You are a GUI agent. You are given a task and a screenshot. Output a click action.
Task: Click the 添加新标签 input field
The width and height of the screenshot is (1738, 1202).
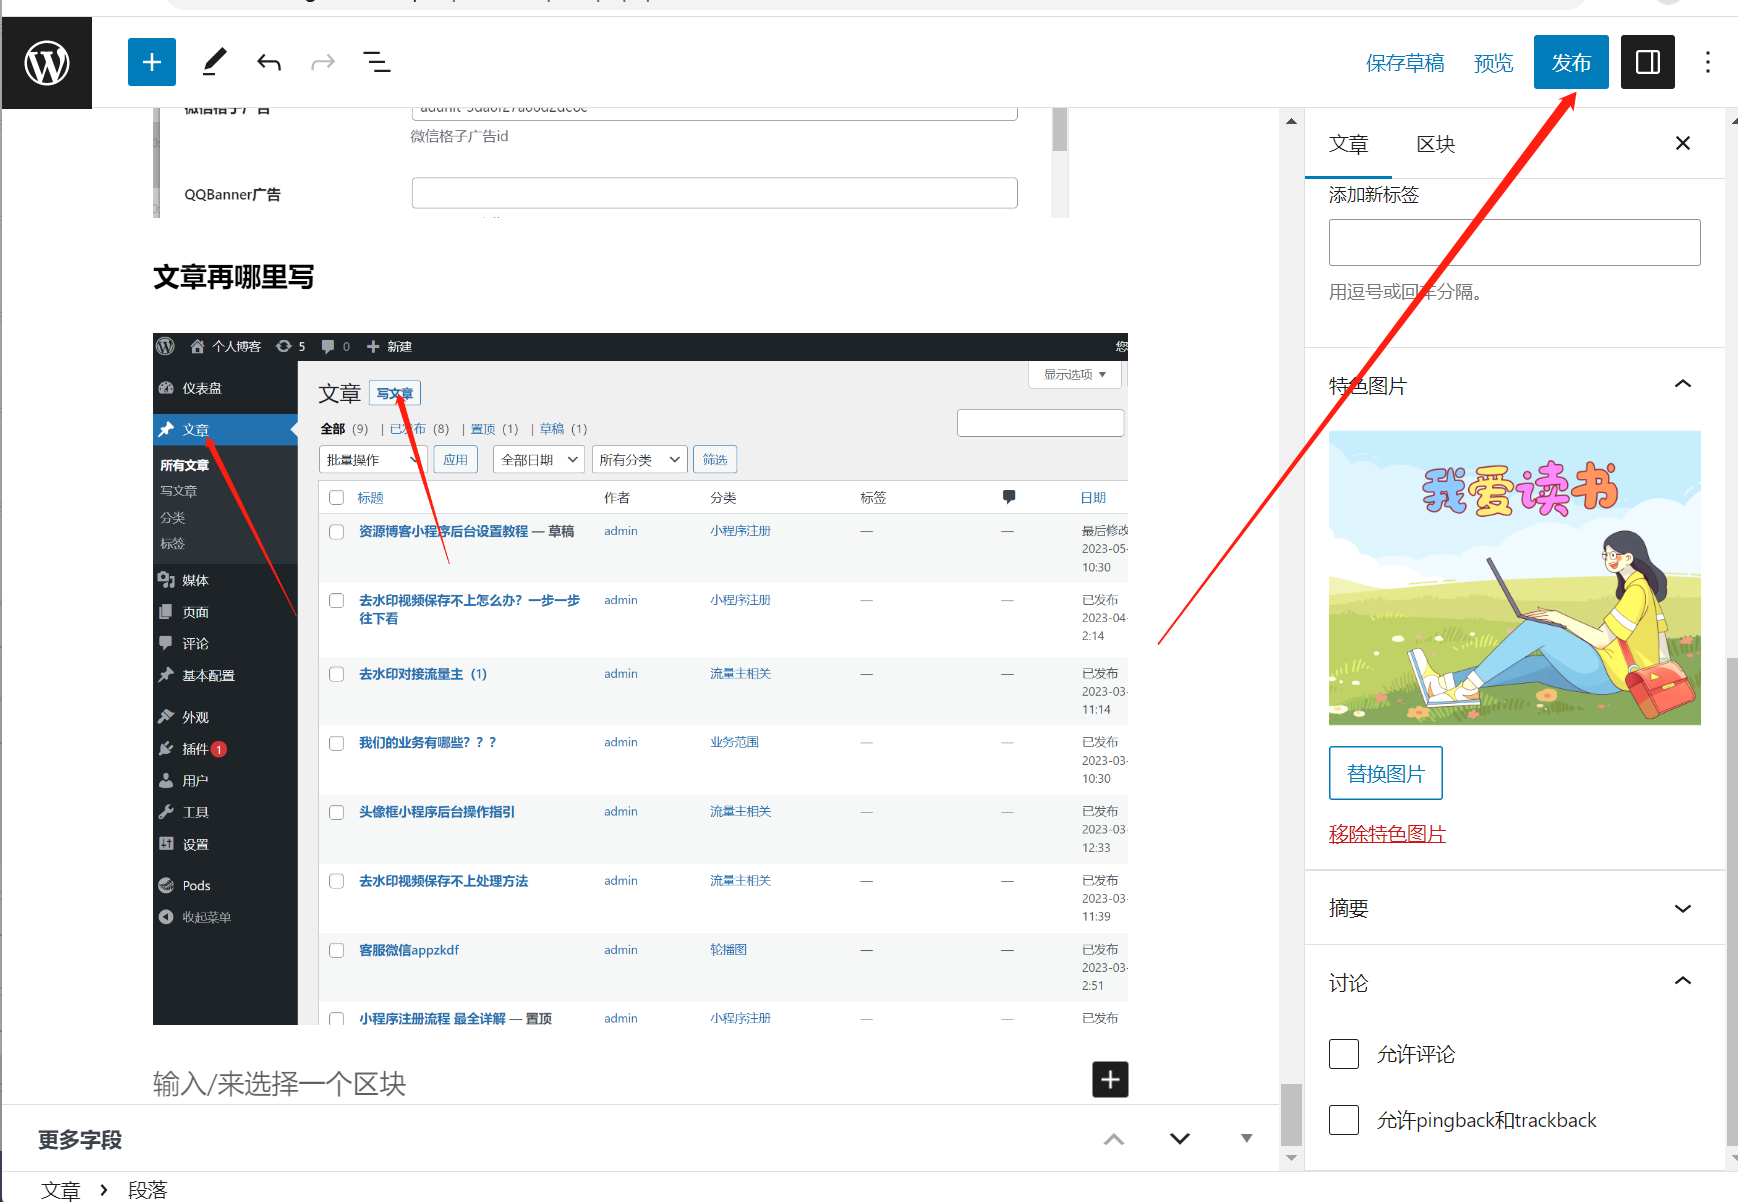click(x=1514, y=243)
